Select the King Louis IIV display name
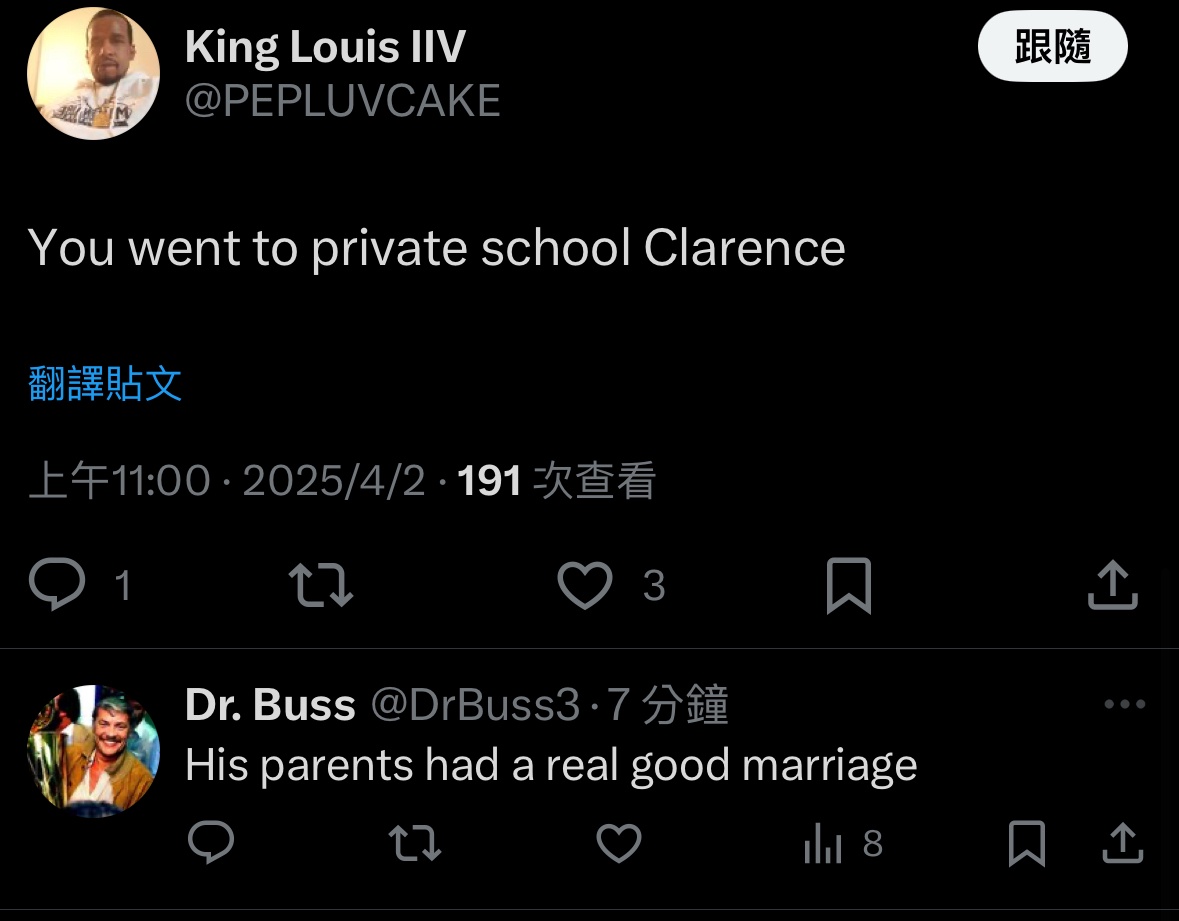 [325, 47]
